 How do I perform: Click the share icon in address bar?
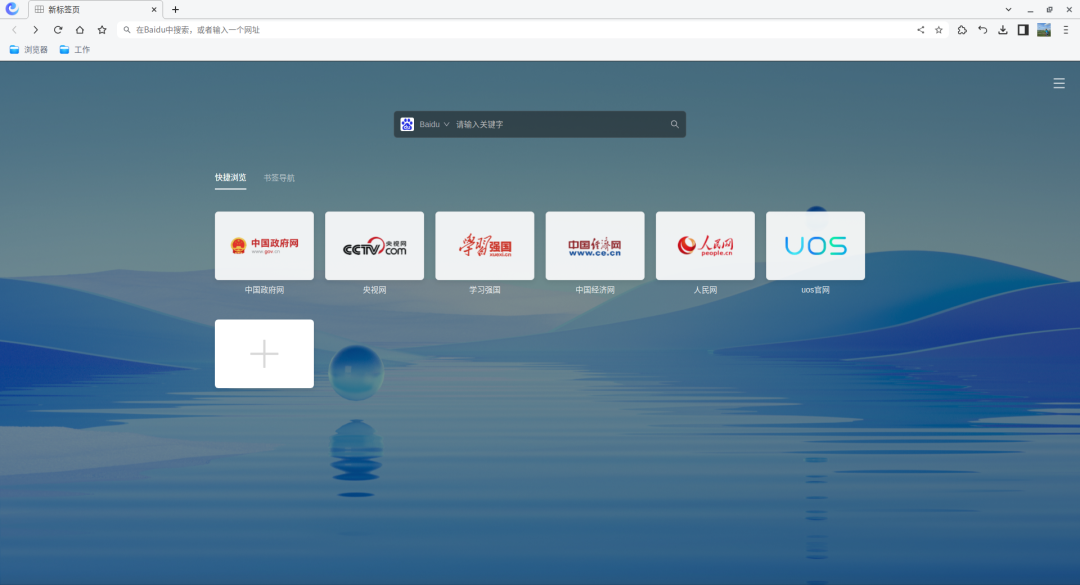[x=920, y=30]
